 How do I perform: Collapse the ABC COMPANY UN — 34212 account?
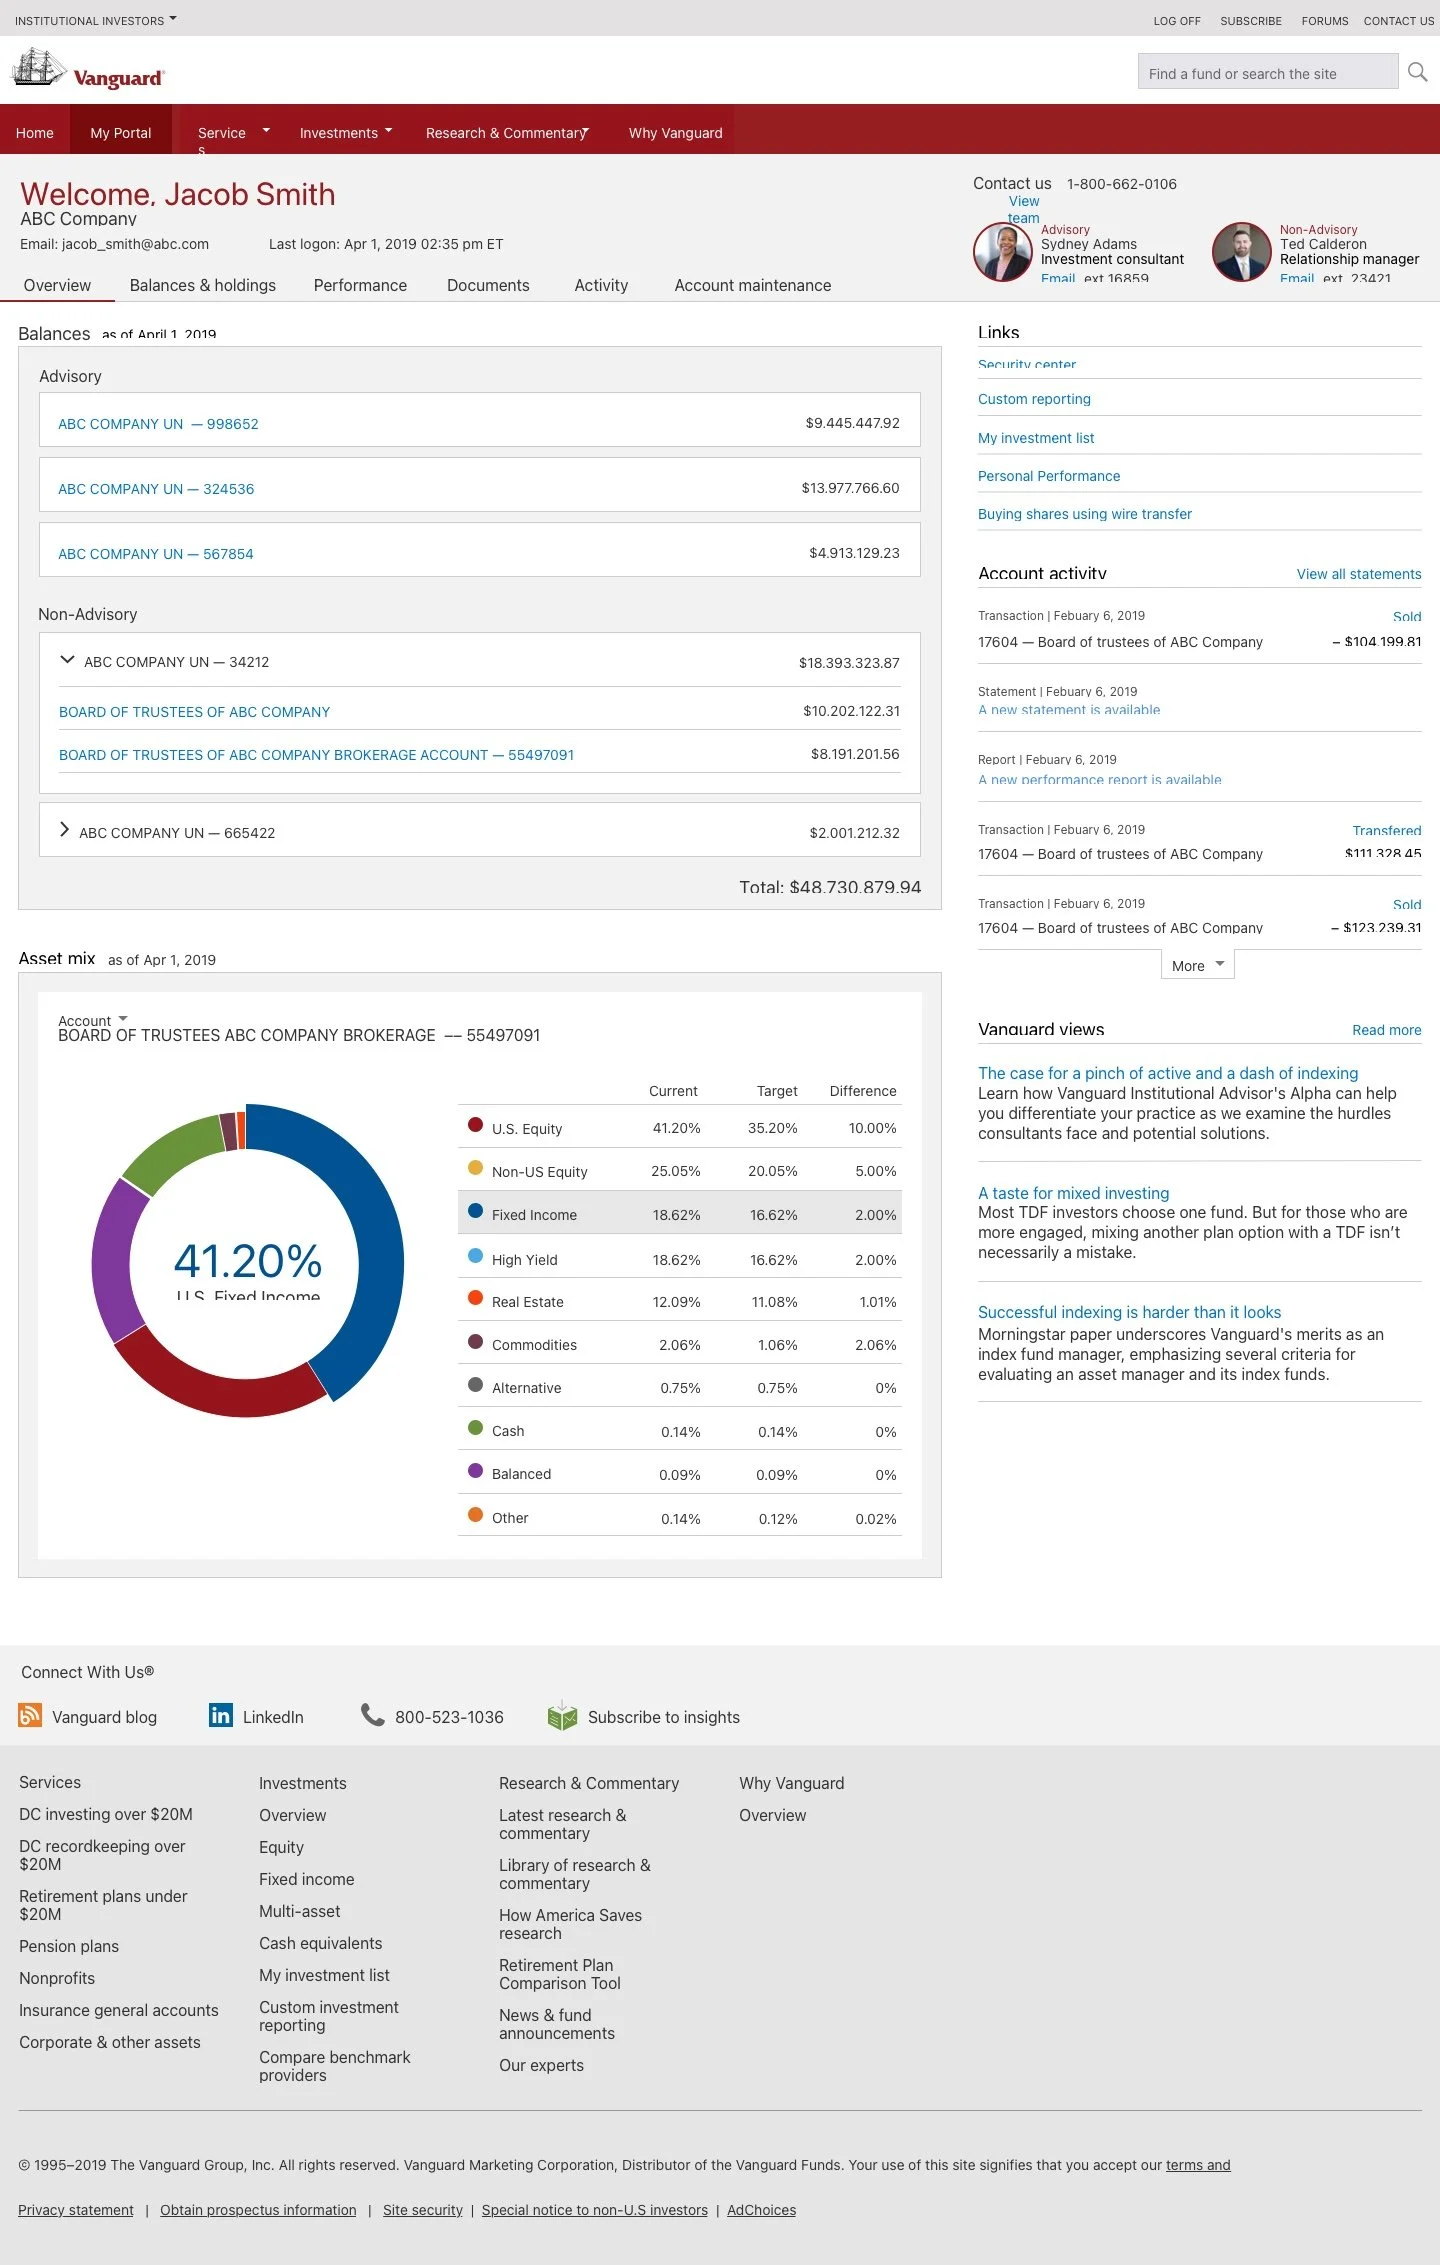tap(67, 660)
